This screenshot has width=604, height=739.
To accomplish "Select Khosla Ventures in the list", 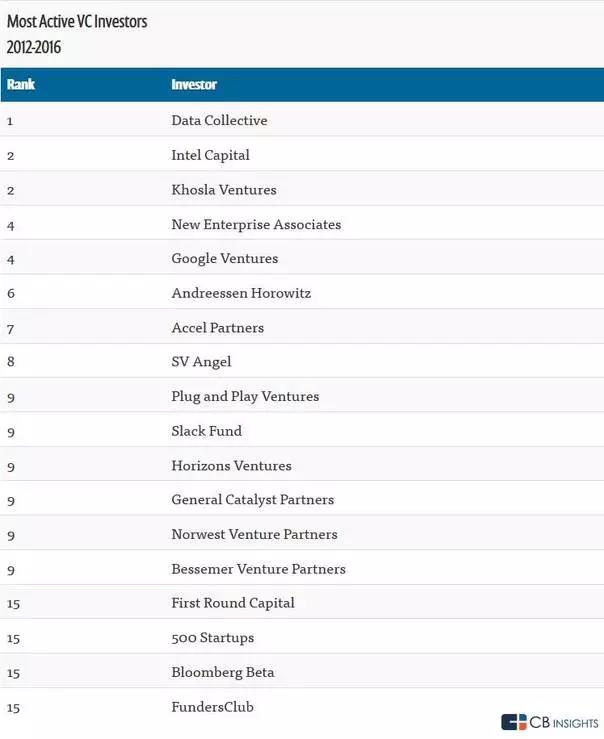I will (224, 190).
